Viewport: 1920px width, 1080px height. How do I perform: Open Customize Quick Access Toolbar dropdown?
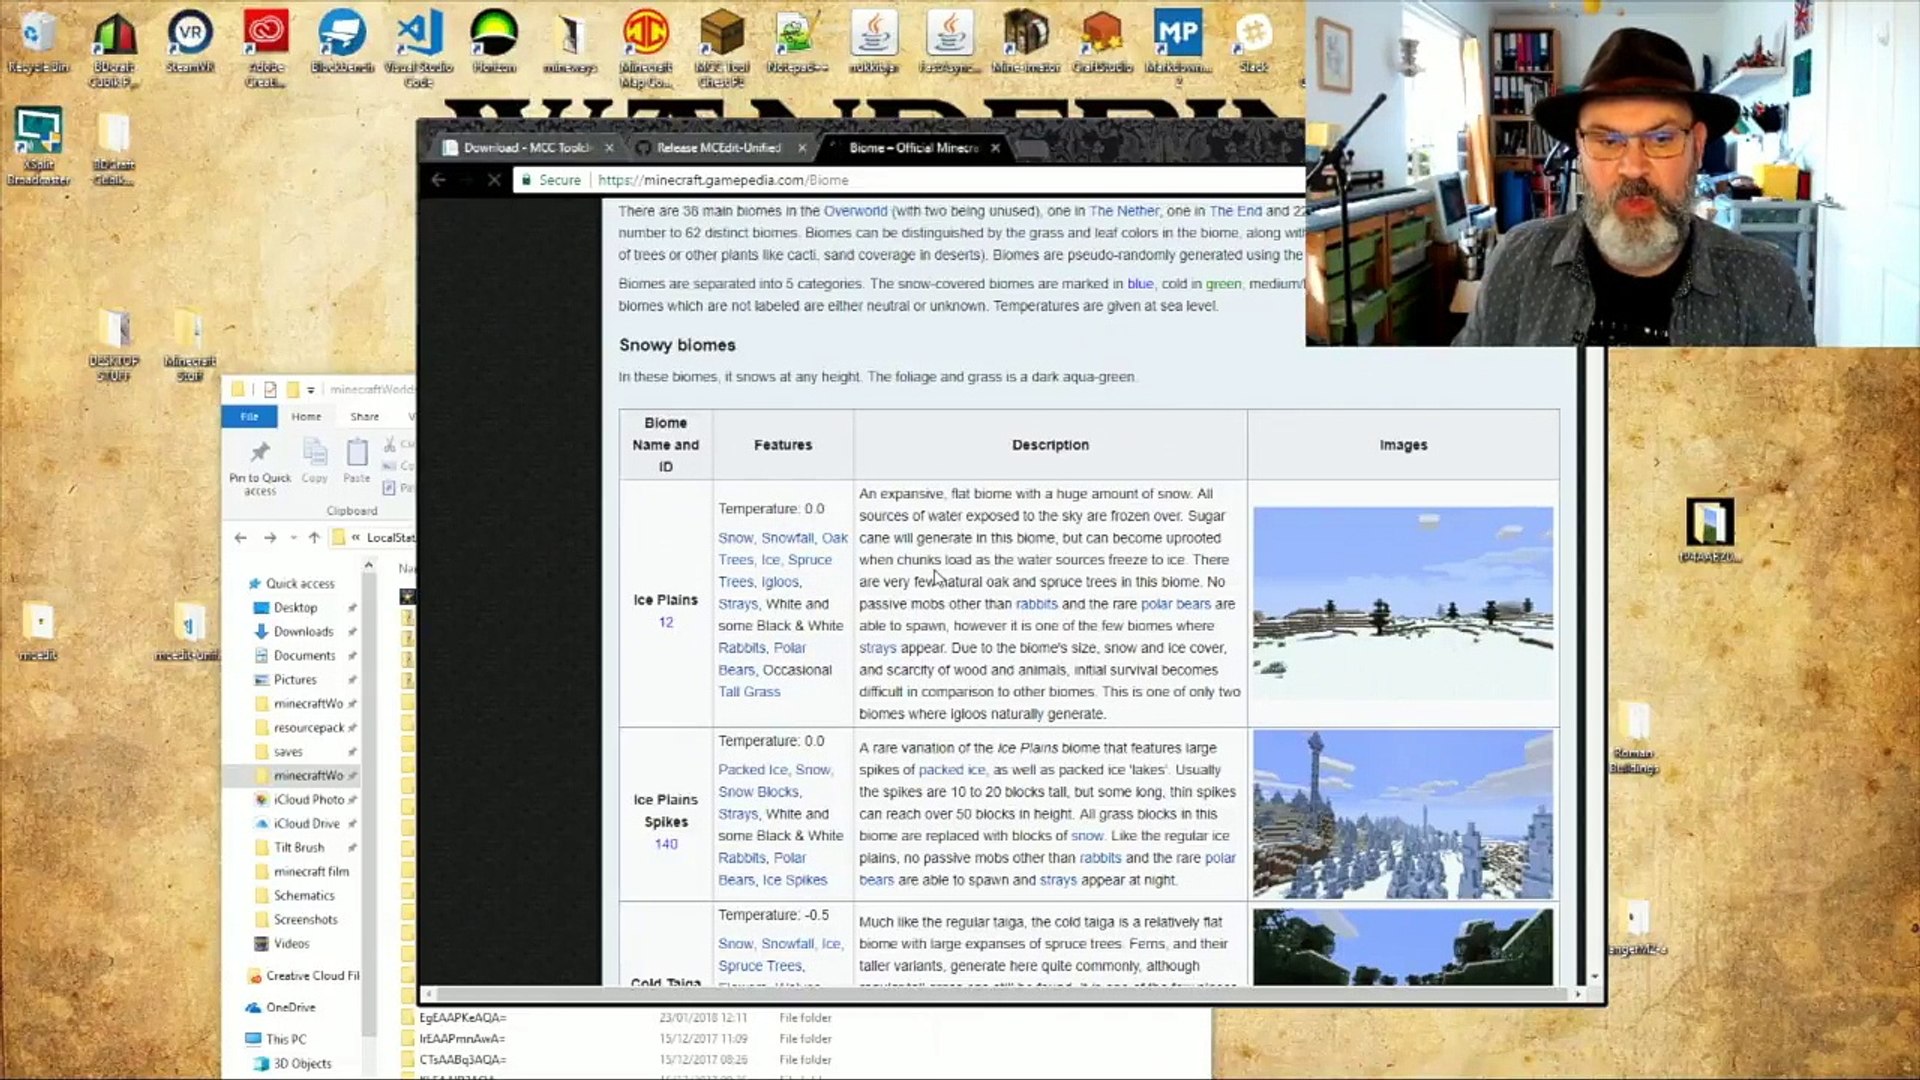pyautogui.click(x=311, y=390)
